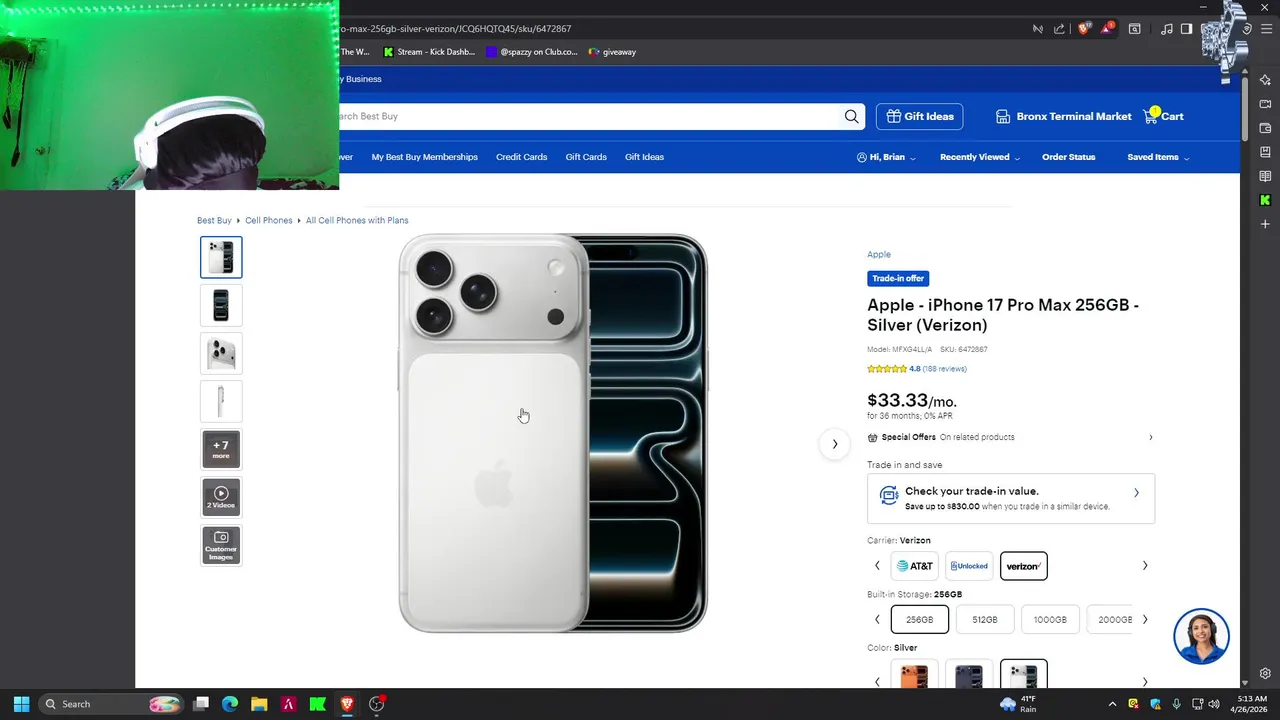Open Leo AI sparkle icon in sidebar
1280x720 pixels.
coord(1265,80)
